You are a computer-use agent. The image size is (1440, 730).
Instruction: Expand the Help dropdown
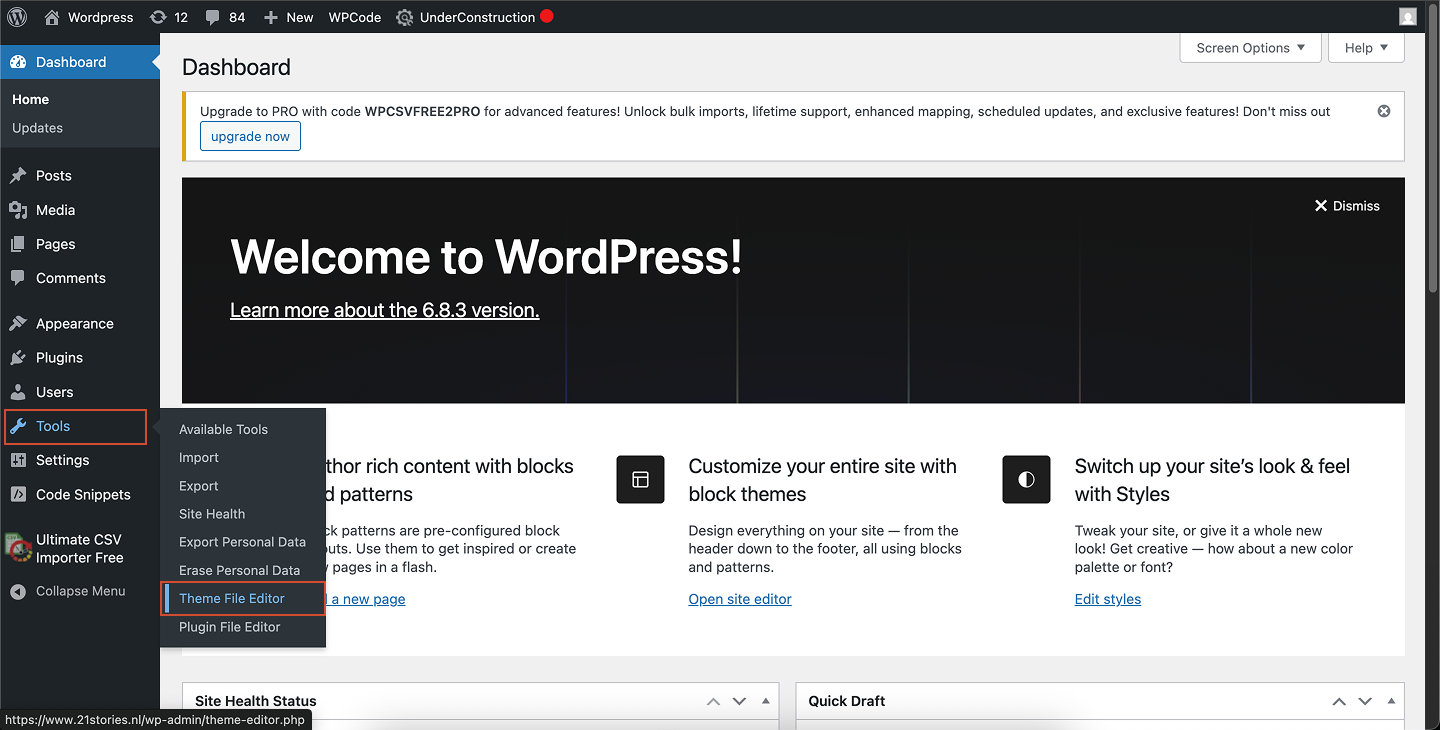coord(1366,47)
